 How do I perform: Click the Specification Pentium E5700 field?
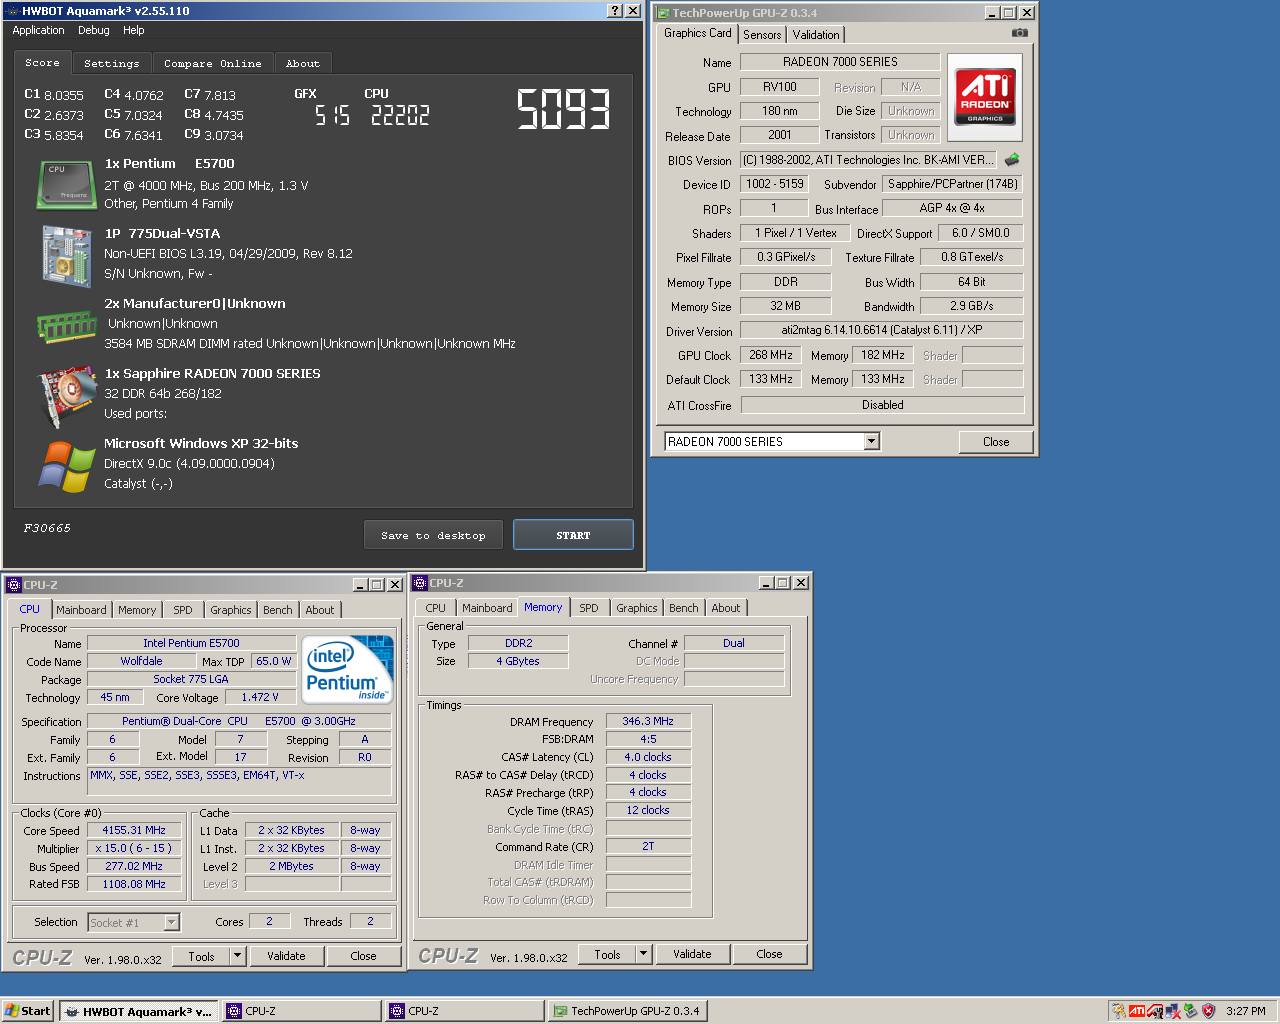tap(239, 721)
